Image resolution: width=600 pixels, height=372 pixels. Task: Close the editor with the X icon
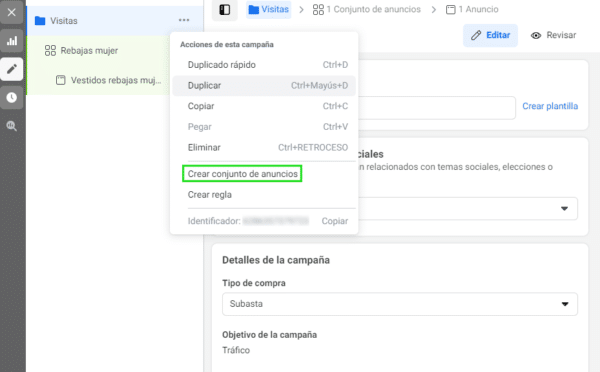coord(11,12)
